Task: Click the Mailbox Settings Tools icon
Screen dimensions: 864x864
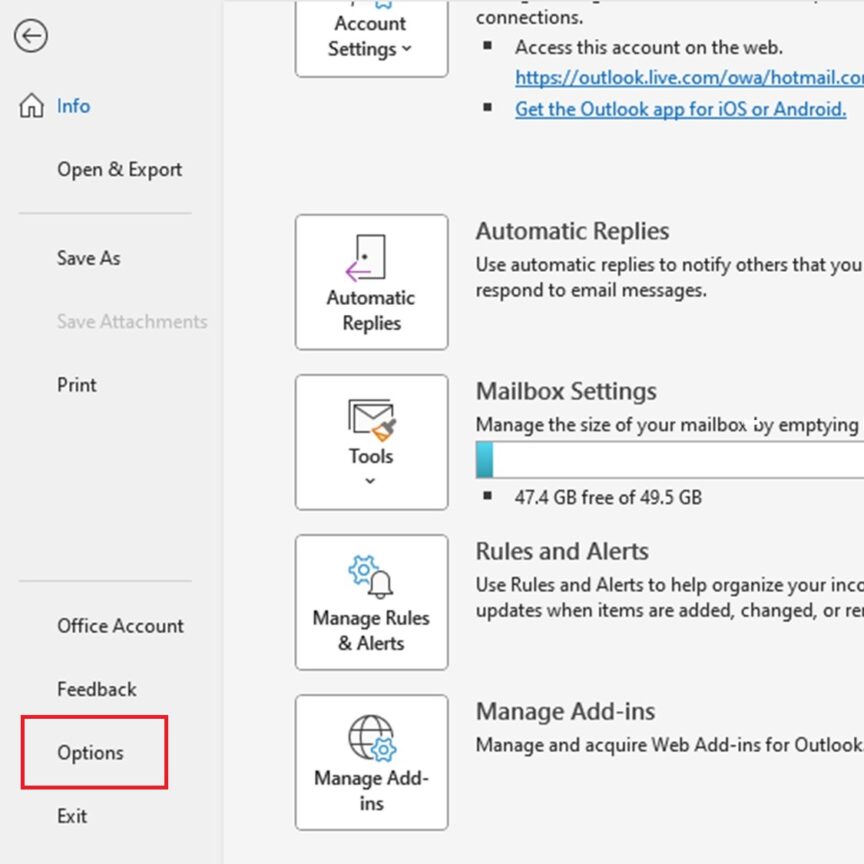Action: click(x=371, y=420)
